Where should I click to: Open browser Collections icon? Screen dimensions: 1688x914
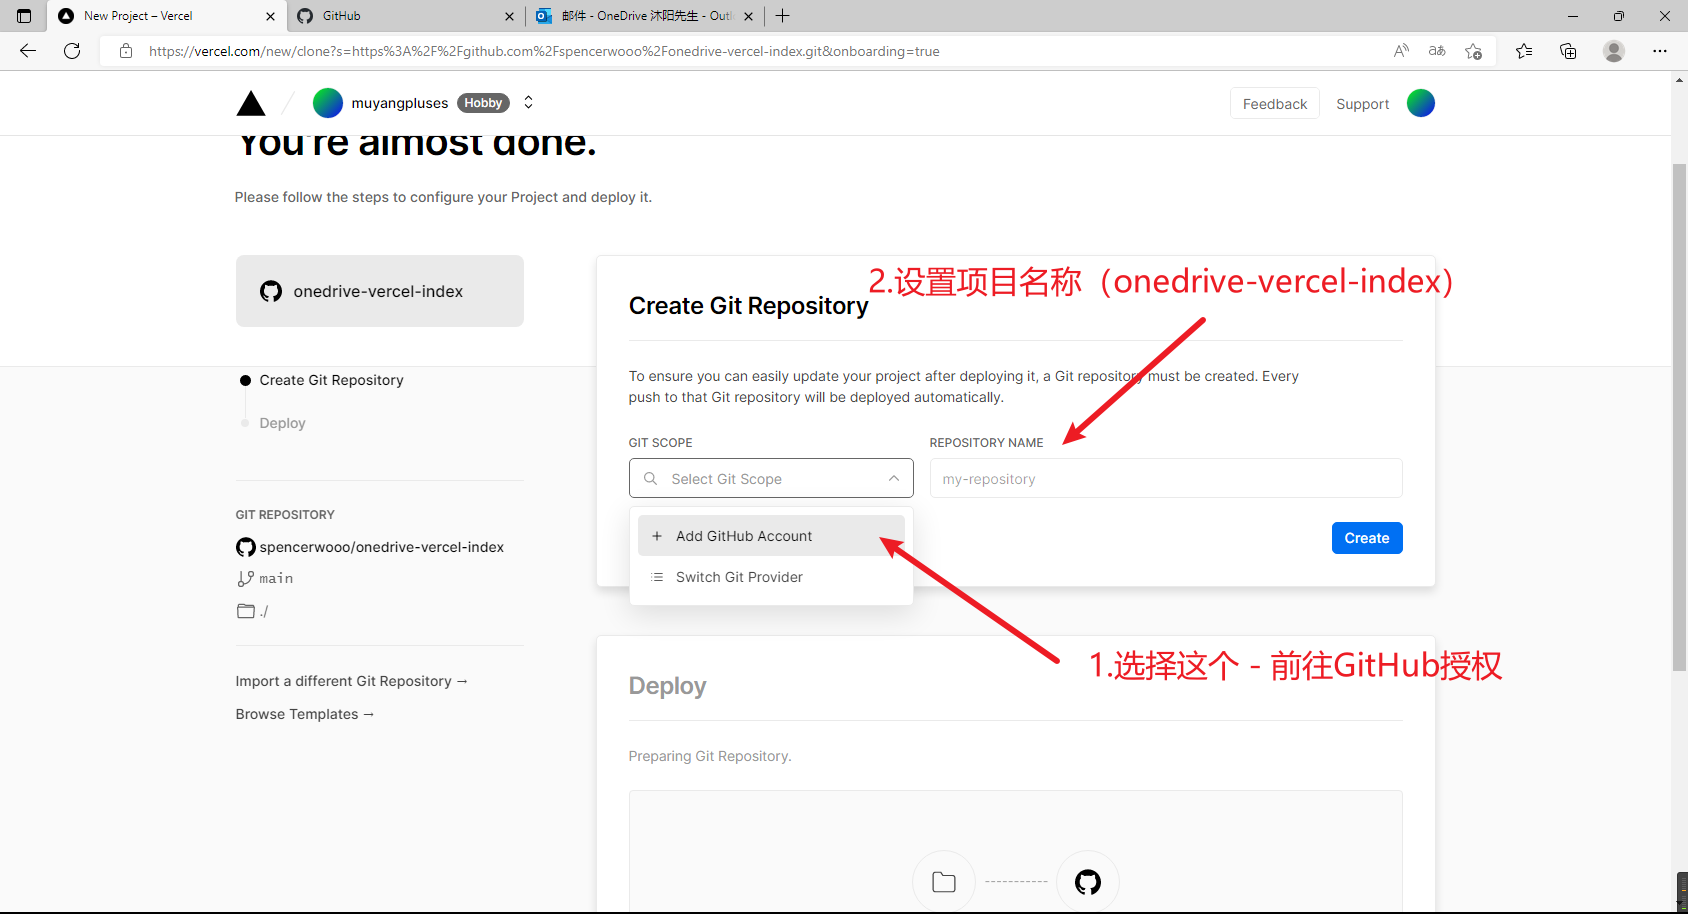point(1567,51)
